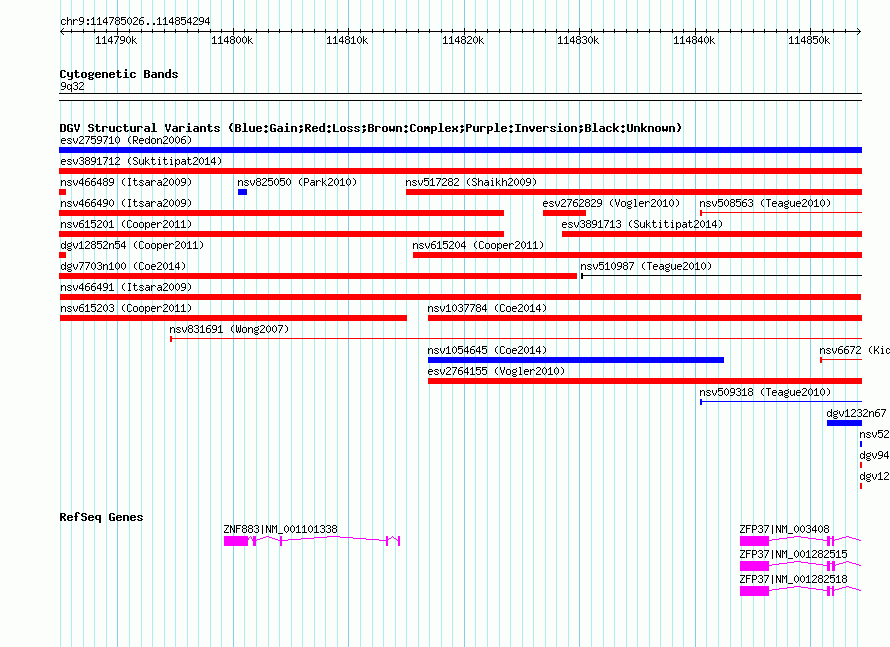Image resolution: width=890 pixels, height=647 pixels.
Task: Select the ZFP37 NM_003408 transcript glyph
Action: pyautogui.click(x=800, y=541)
